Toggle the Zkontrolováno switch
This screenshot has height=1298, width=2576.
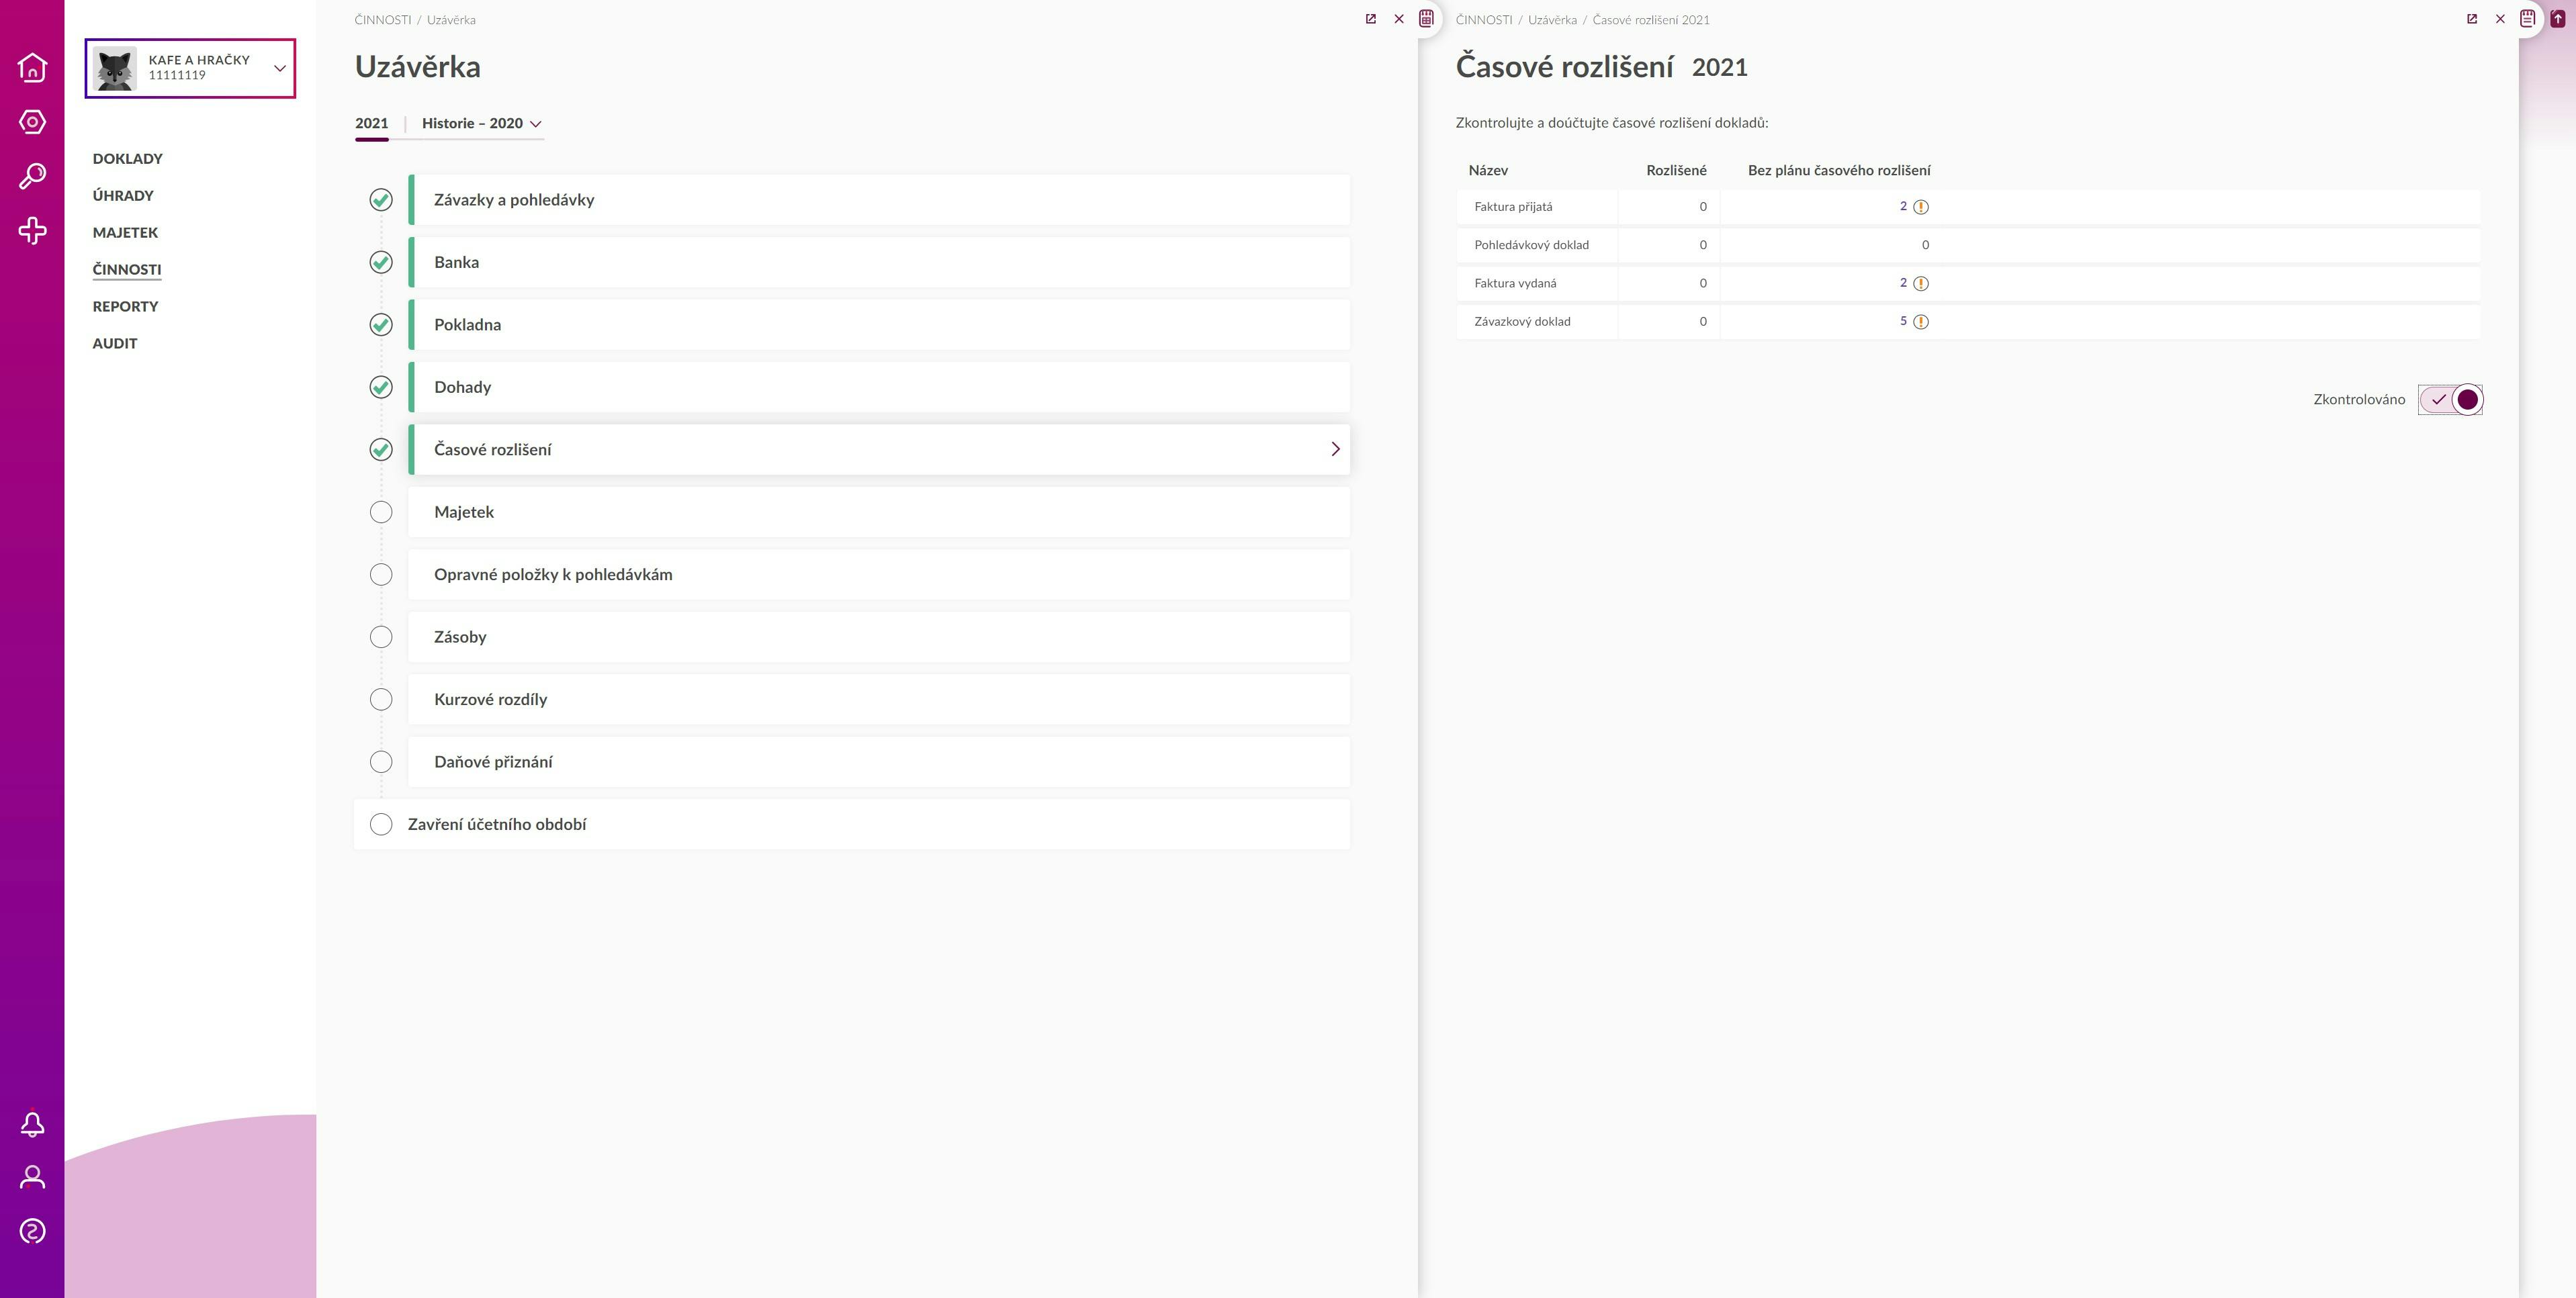pos(2450,400)
